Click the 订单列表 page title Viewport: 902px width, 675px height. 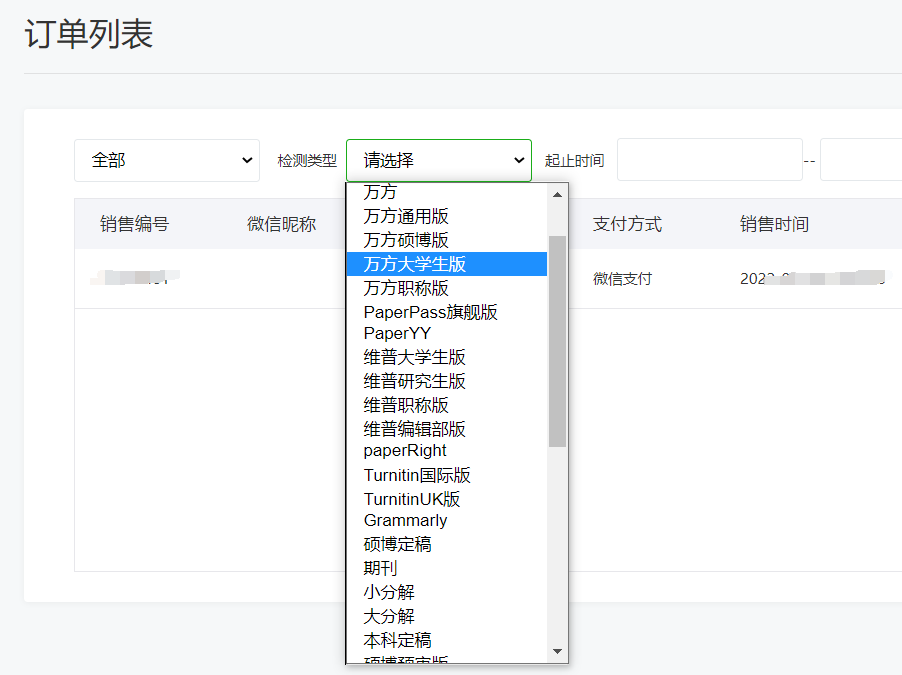89,34
